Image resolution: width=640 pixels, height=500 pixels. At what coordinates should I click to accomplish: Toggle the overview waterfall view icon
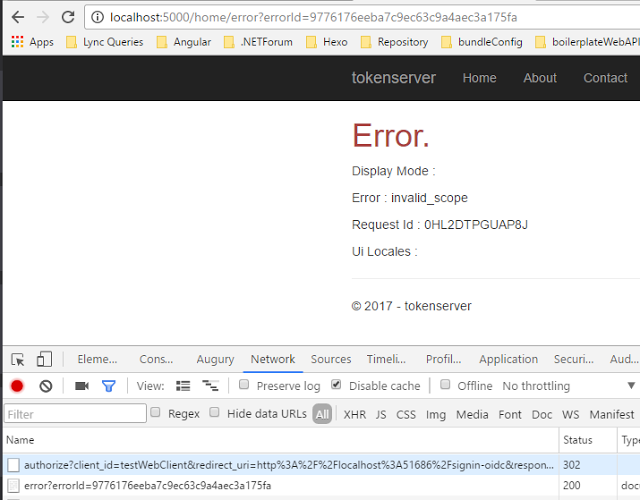pos(210,386)
